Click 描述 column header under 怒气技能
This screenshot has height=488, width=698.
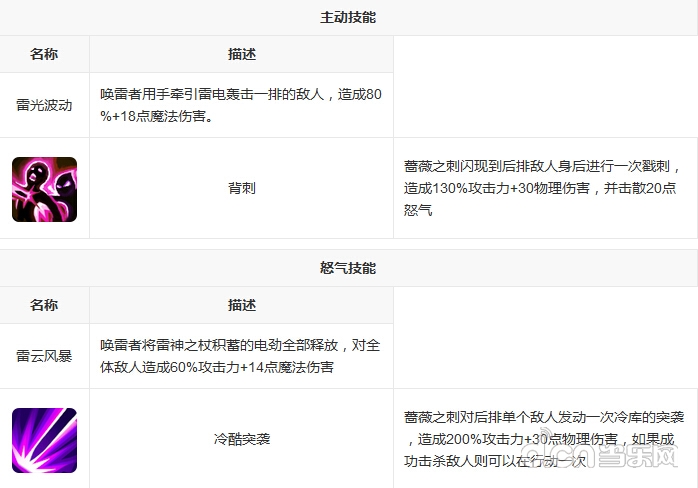(241, 305)
